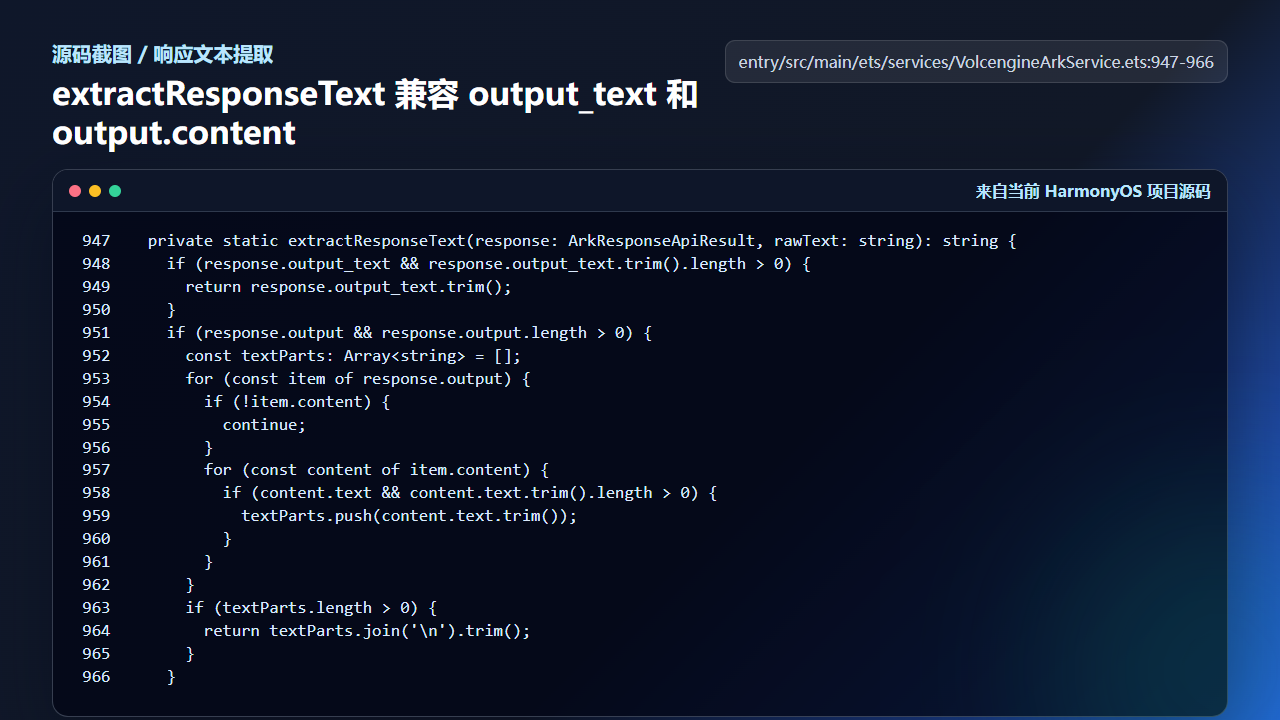The width and height of the screenshot is (1280, 720).
Task: Click line number 954
Action: click(x=97, y=402)
